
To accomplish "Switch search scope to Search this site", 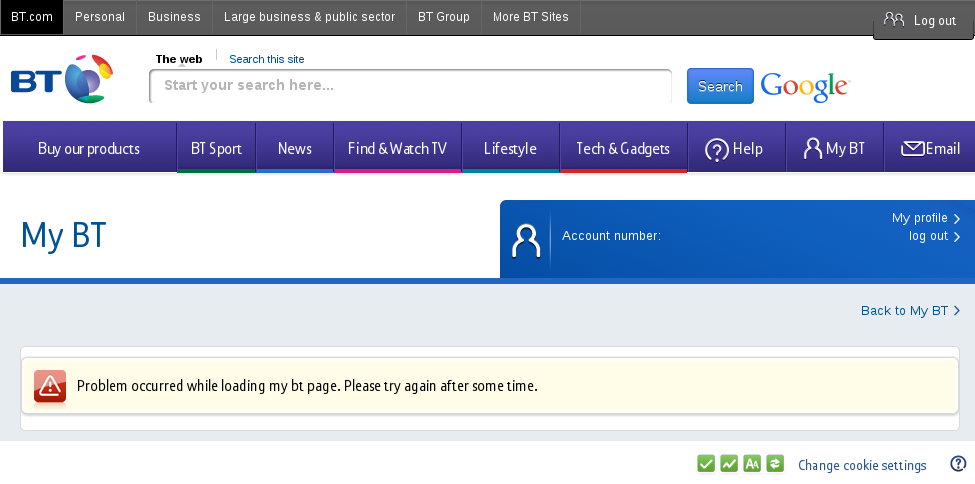I will pos(267,59).
